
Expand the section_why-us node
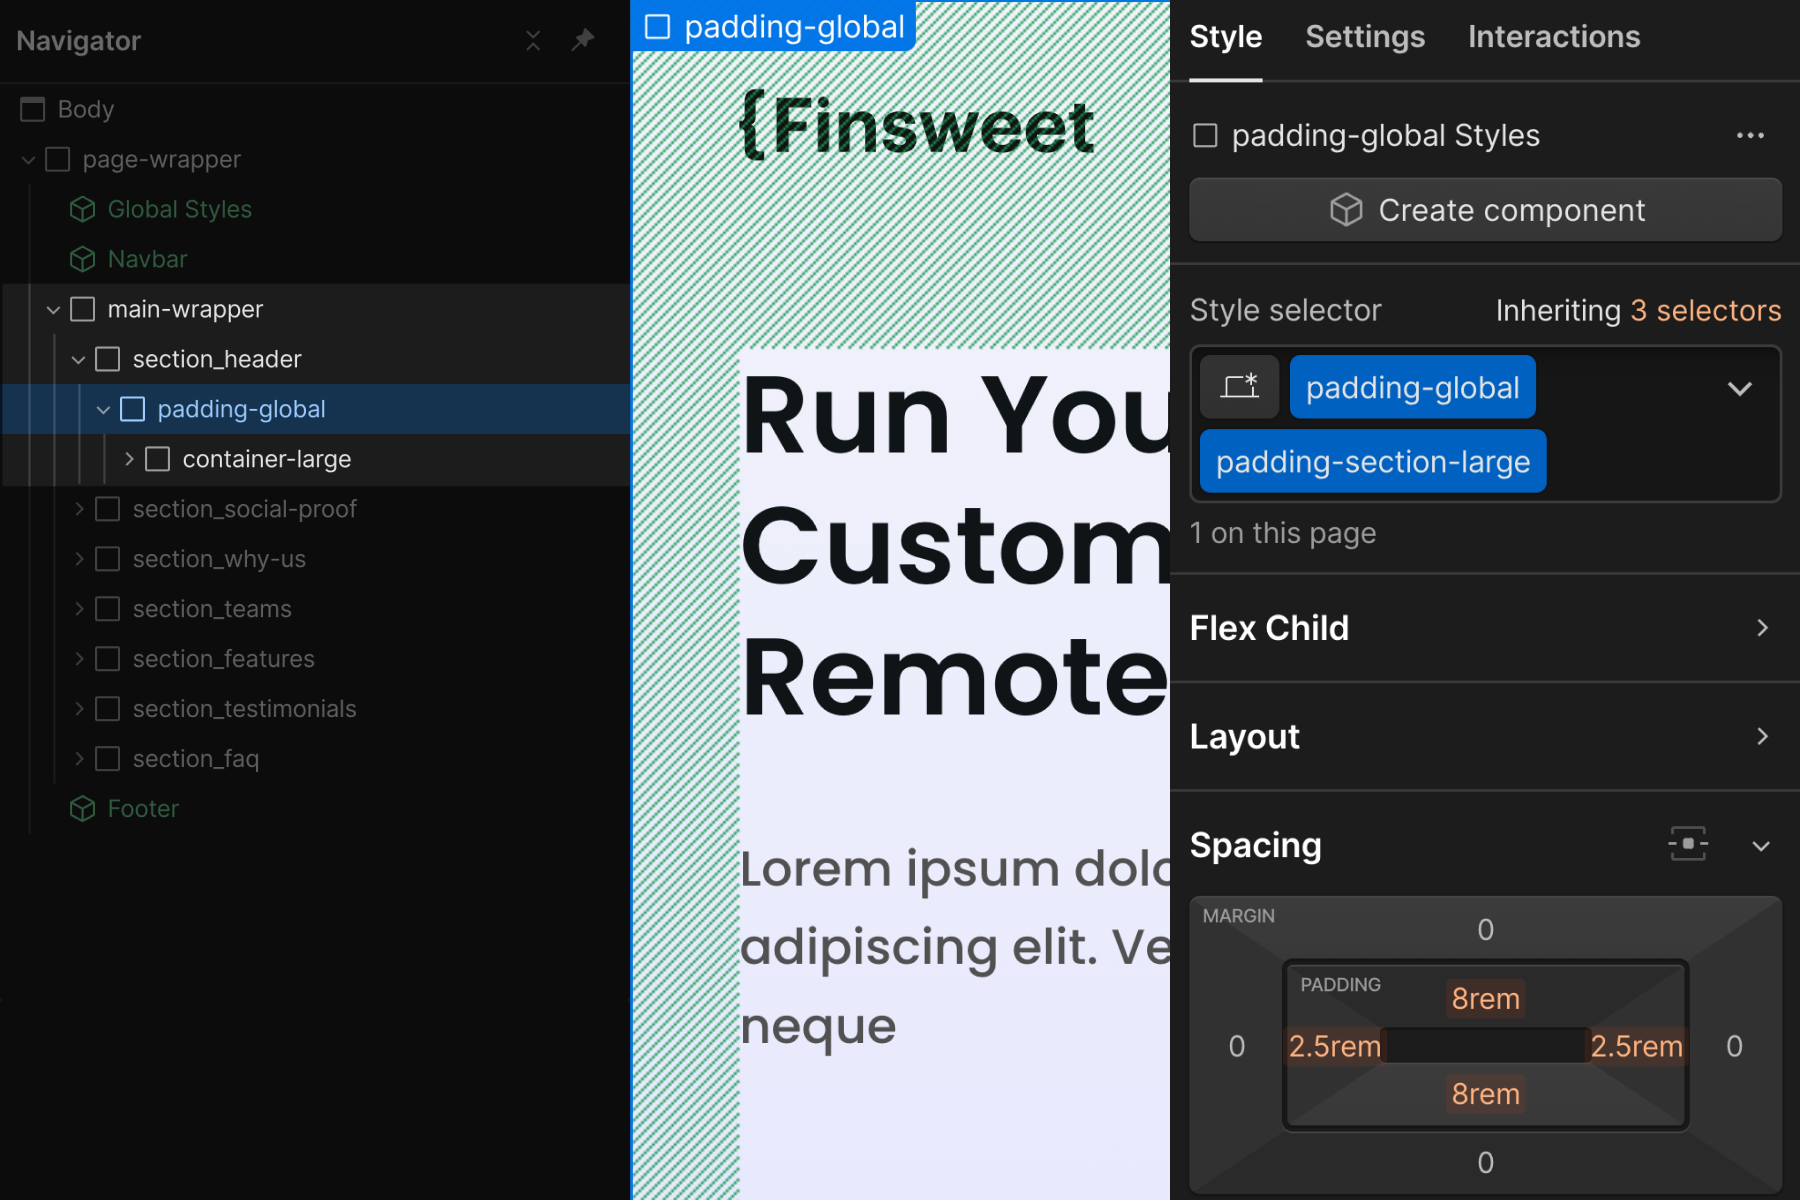tap(79, 559)
